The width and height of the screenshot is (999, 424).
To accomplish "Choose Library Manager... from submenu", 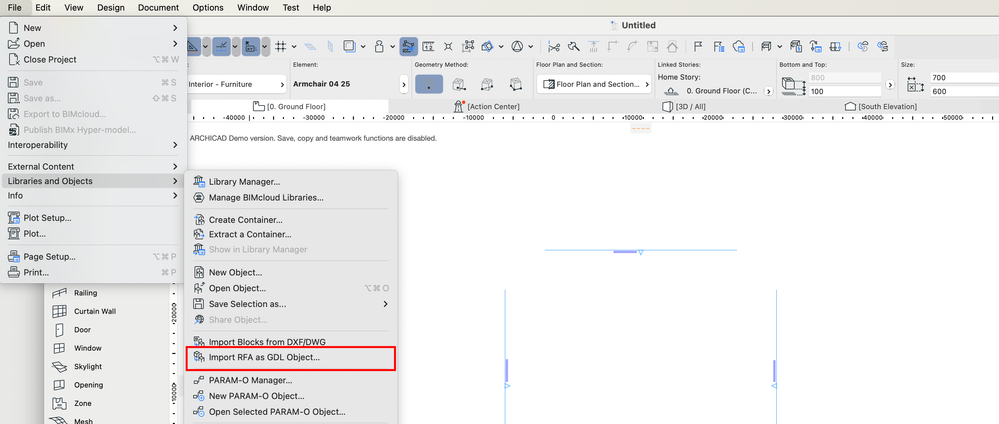I will point(291,182).
